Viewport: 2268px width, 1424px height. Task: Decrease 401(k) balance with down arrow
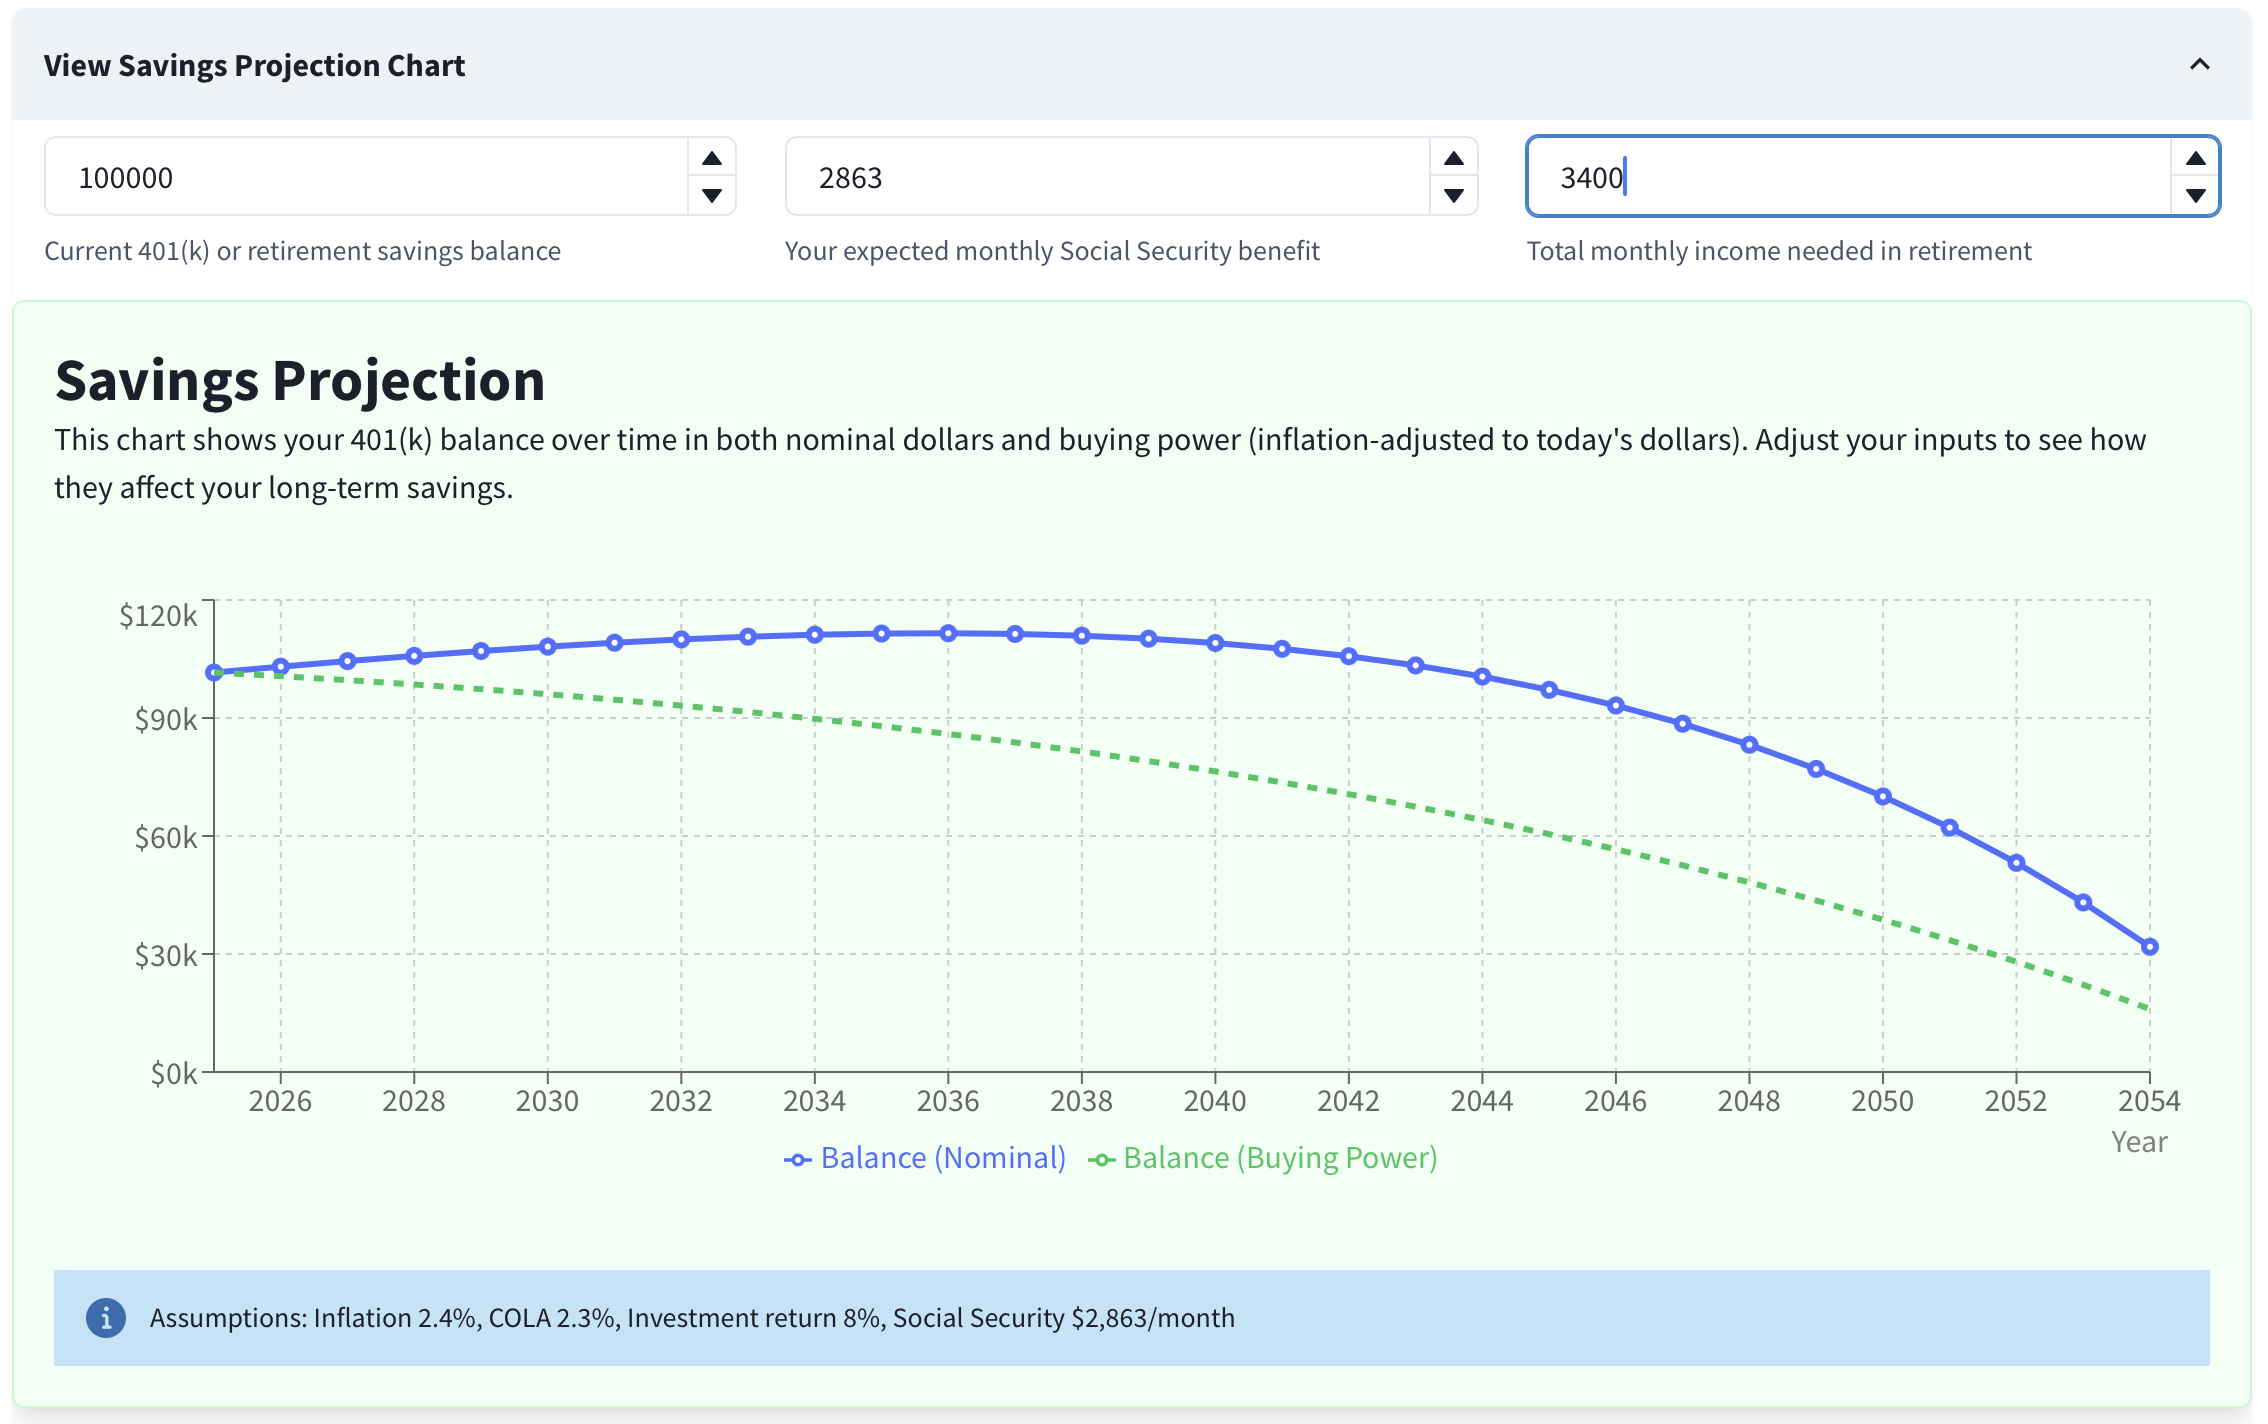[x=711, y=196]
